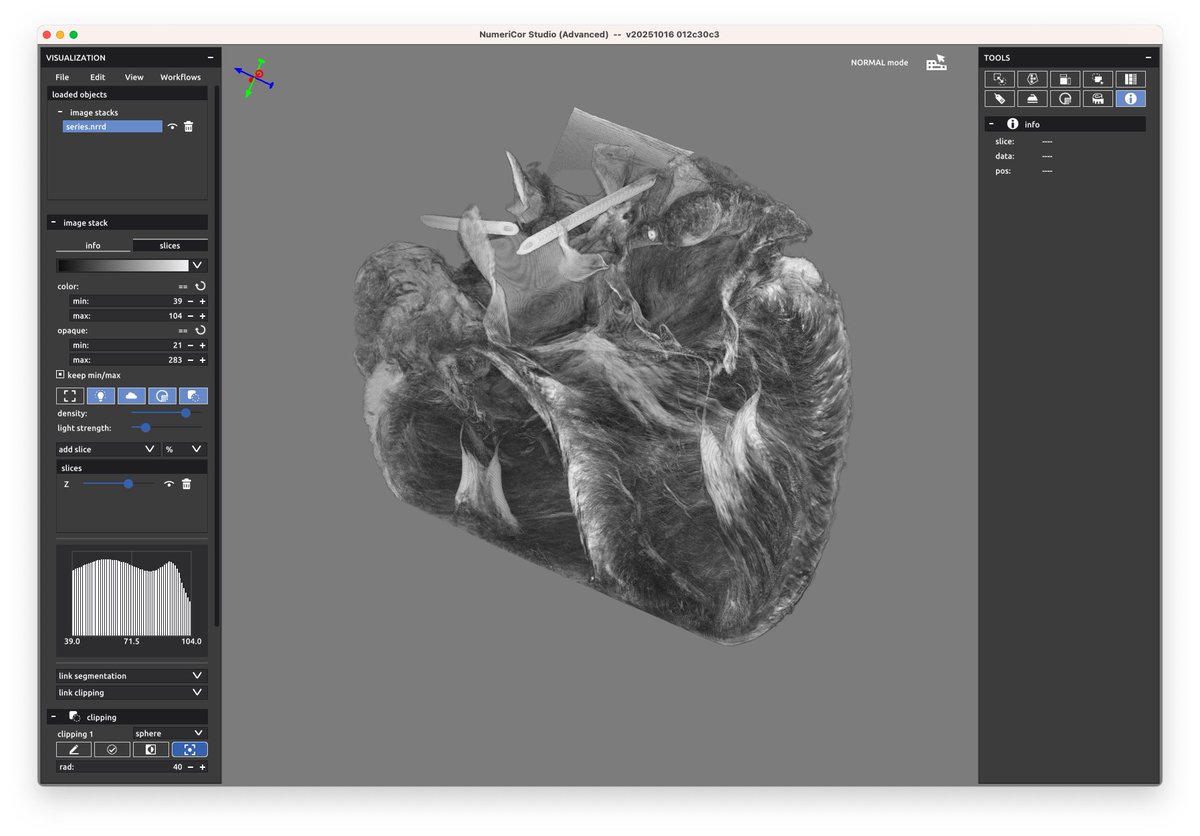The image size is (1200, 836).
Task: Select the circular clipping tool in TOOLS
Action: click(x=1065, y=98)
